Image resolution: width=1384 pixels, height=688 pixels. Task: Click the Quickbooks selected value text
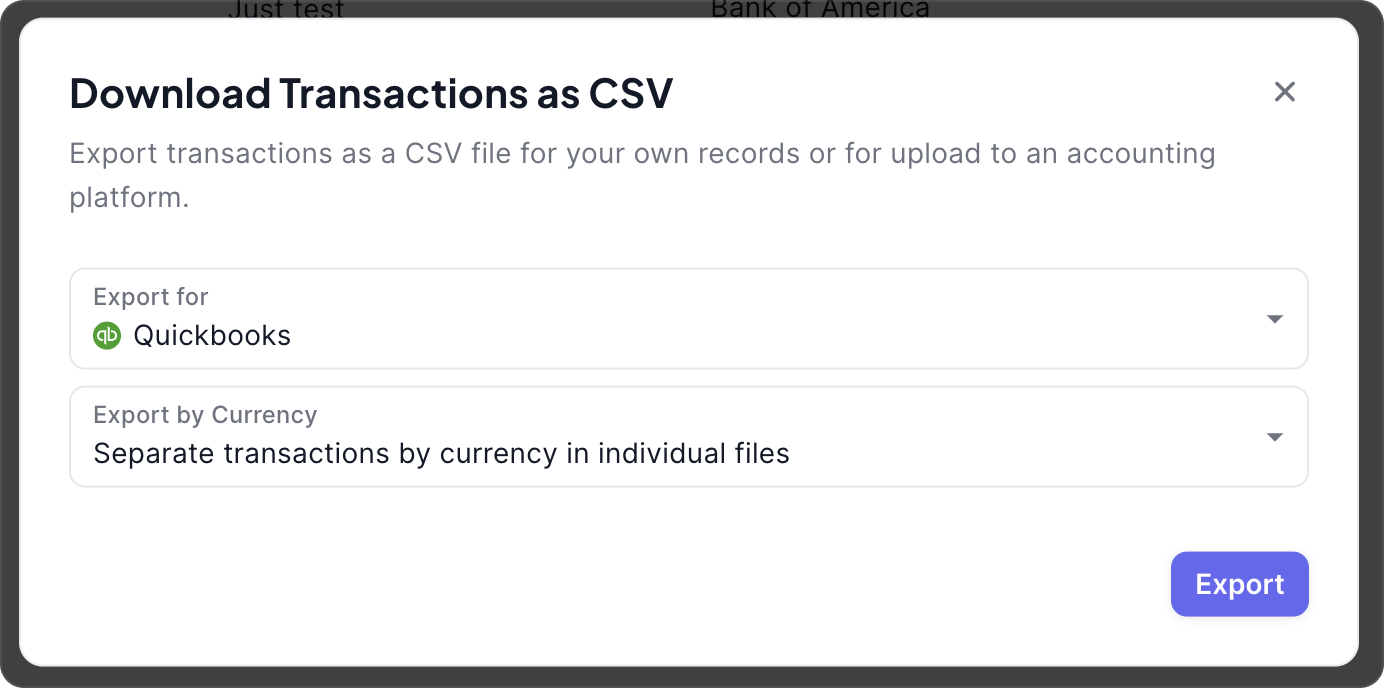pos(212,336)
